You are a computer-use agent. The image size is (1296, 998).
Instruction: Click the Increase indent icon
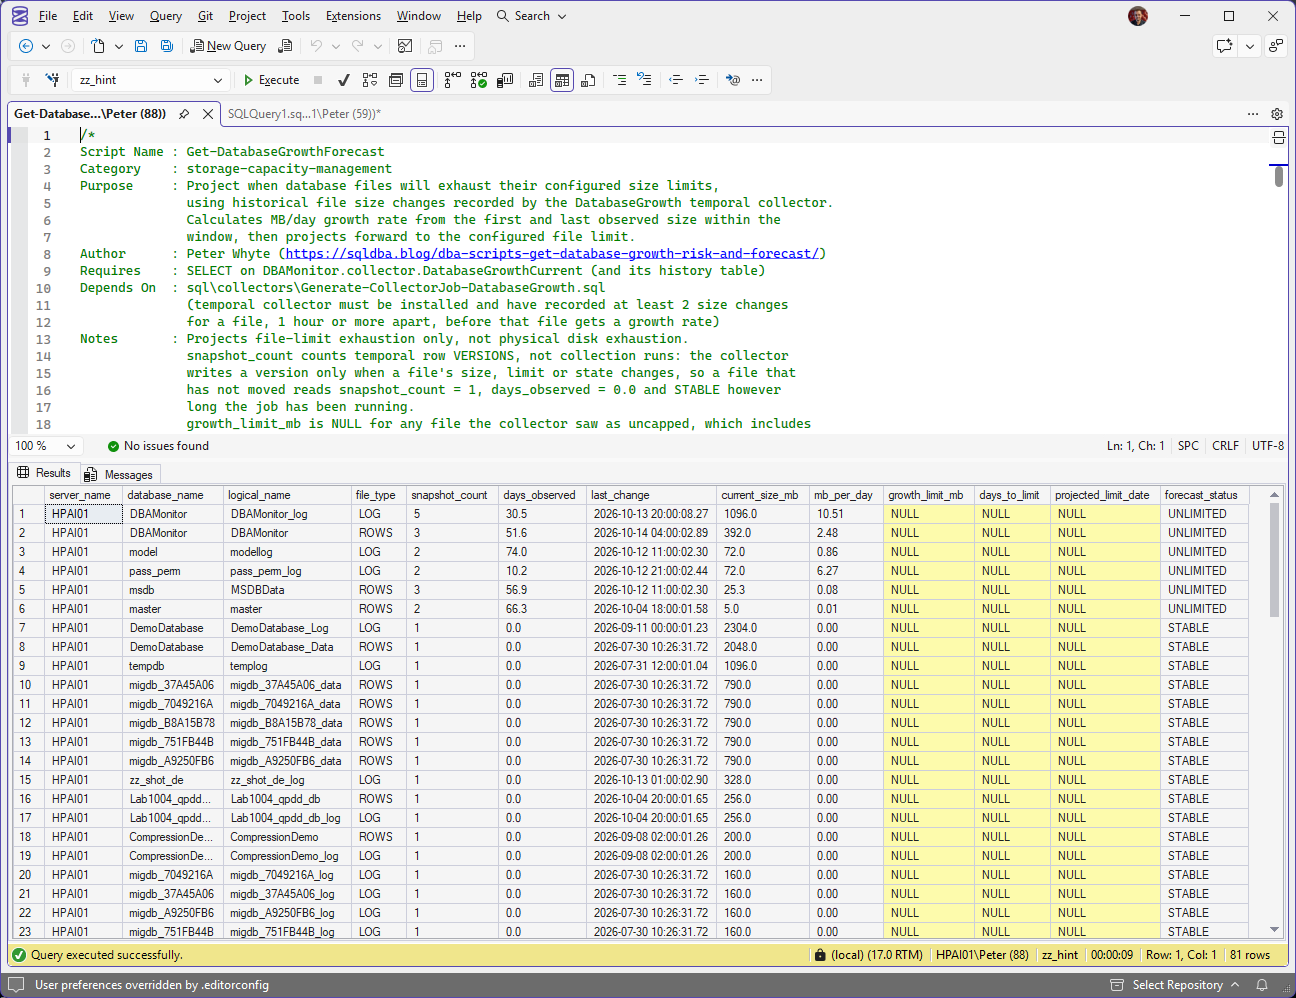[x=701, y=80]
